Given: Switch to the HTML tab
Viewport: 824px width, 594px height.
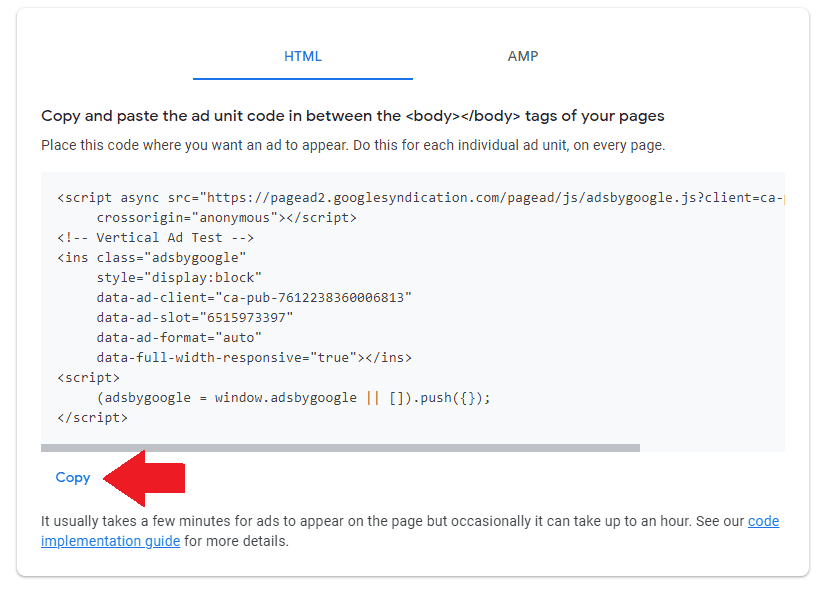Looking at the screenshot, I should point(302,56).
